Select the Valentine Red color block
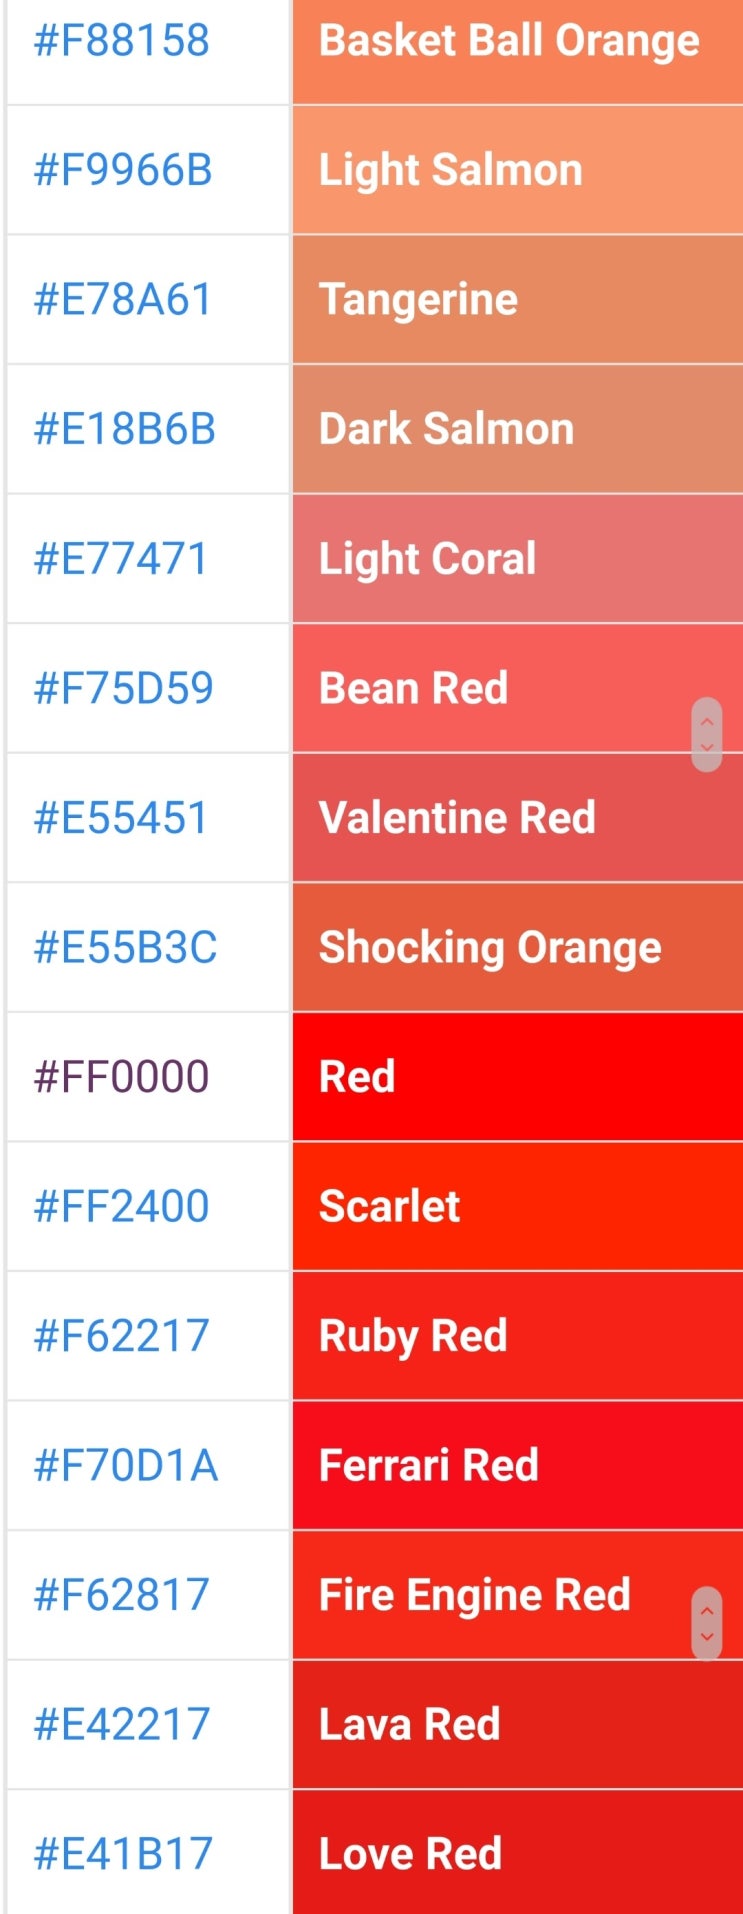The image size is (743, 1914). click(516, 817)
